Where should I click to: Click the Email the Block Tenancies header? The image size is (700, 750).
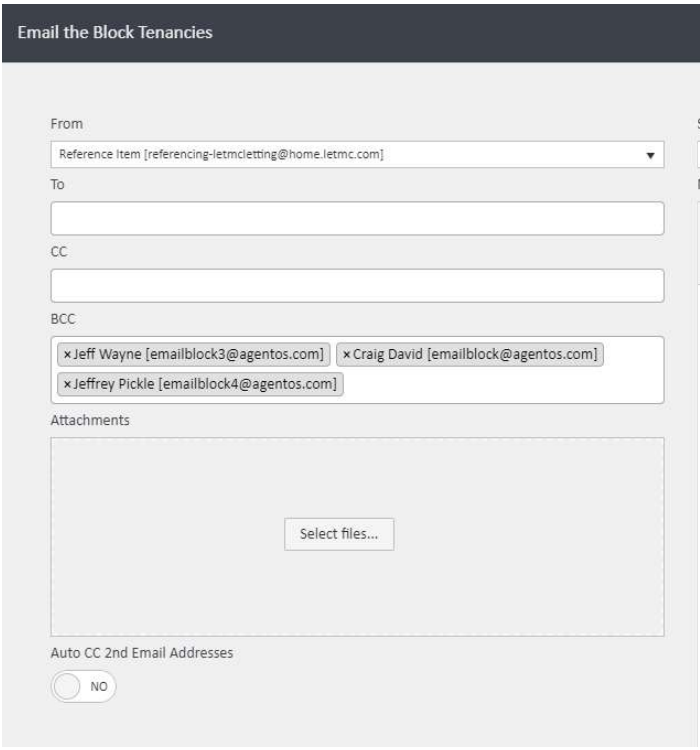click(115, 32)
